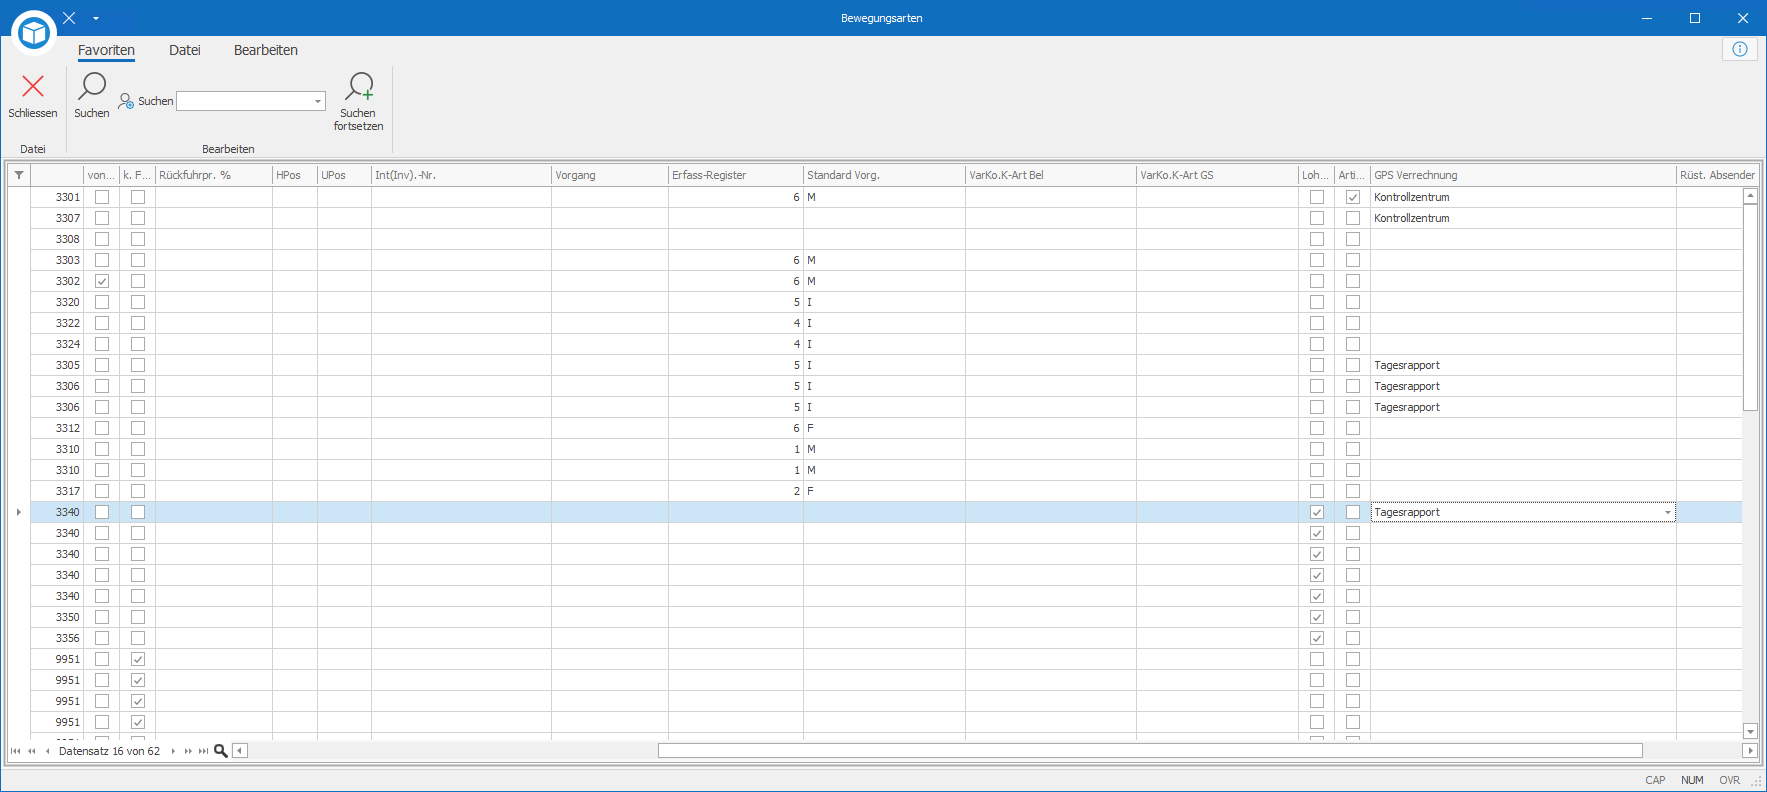Click the filter funnel icon in grid header

(19, 175)
